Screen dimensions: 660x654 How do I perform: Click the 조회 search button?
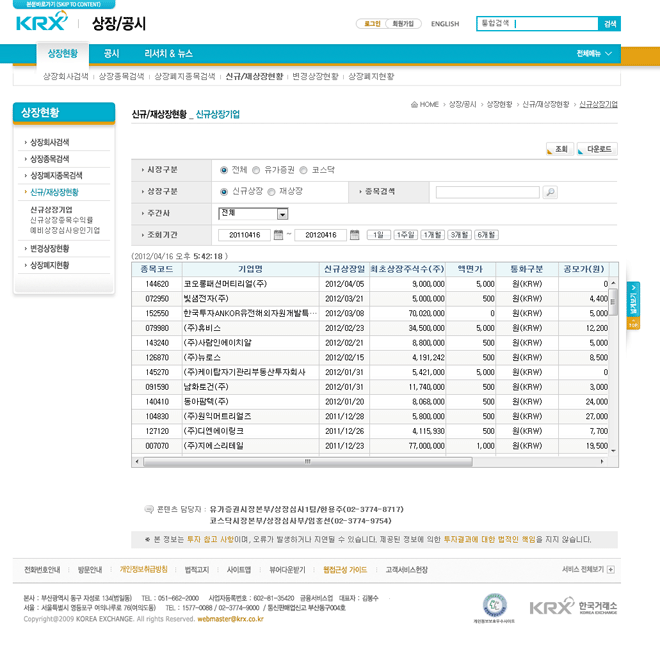point(558,149)
